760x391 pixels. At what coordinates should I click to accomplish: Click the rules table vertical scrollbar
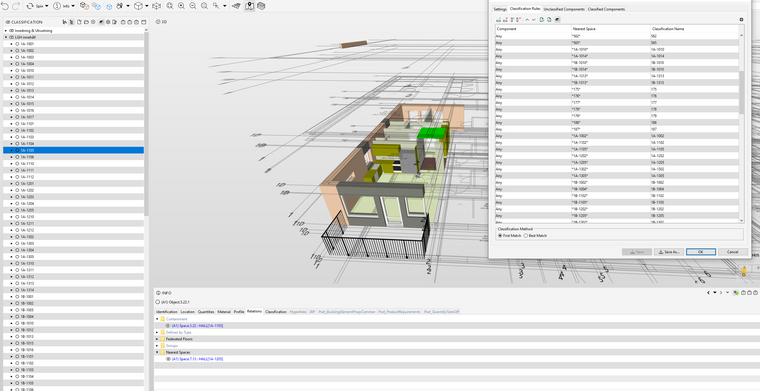(741, 92)
